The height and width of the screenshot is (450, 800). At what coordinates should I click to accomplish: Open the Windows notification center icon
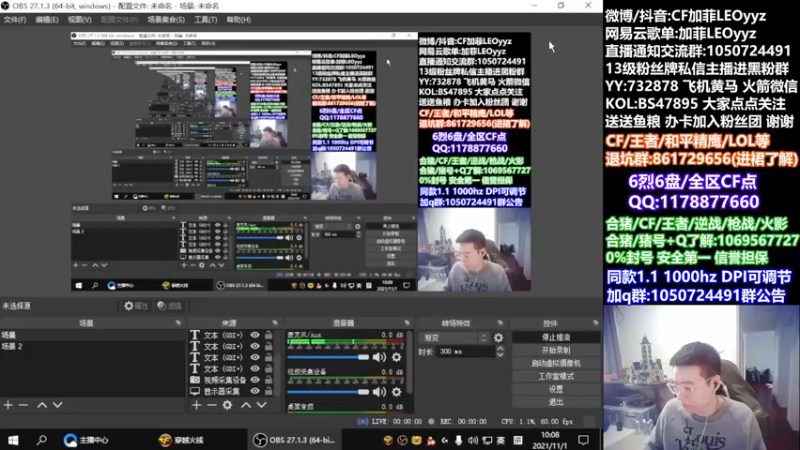583,440
